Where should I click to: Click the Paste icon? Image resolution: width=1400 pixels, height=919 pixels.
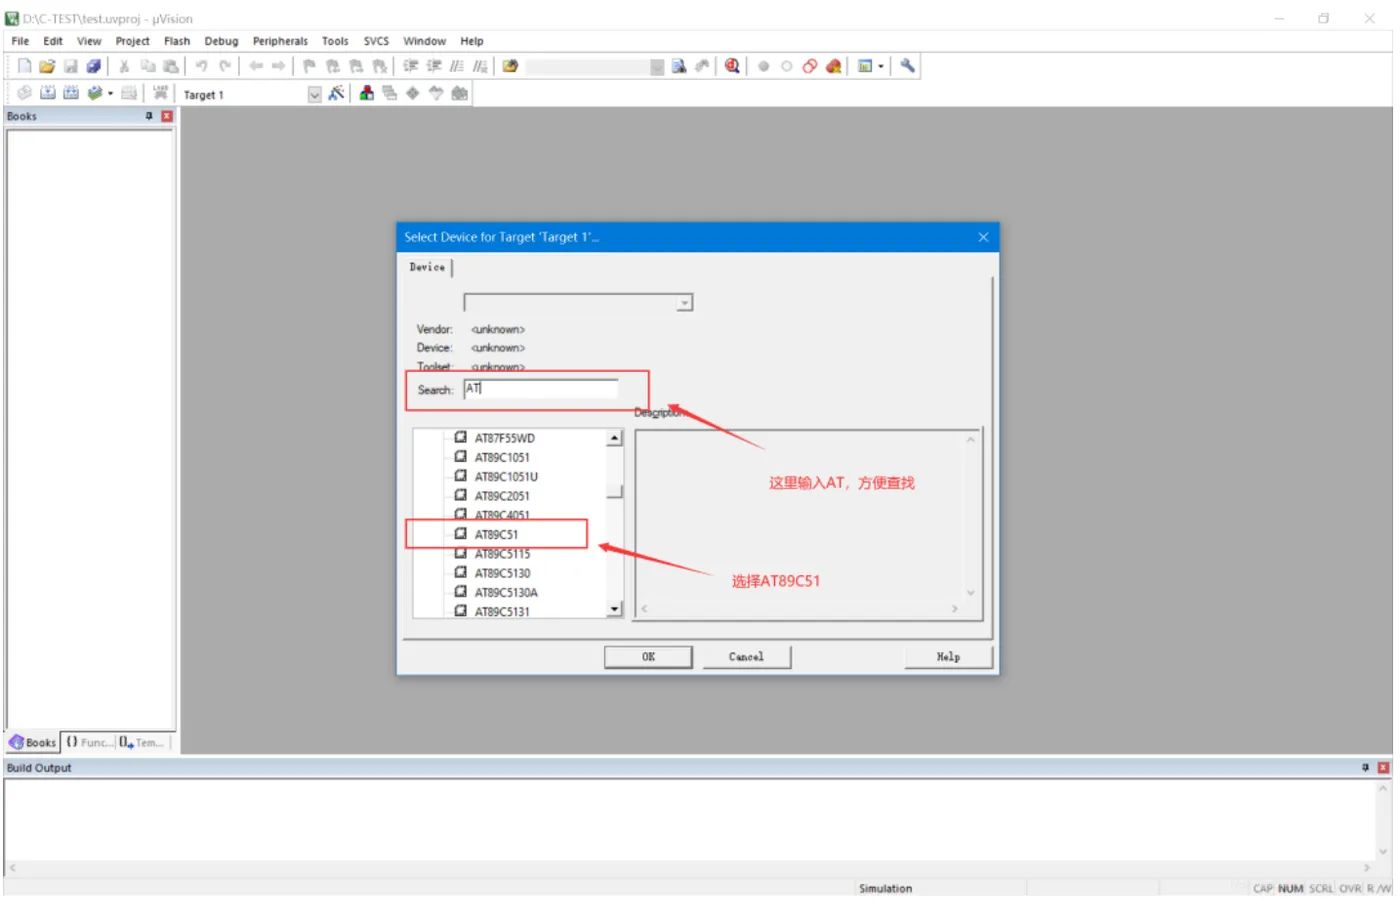(x=171, y=66)
